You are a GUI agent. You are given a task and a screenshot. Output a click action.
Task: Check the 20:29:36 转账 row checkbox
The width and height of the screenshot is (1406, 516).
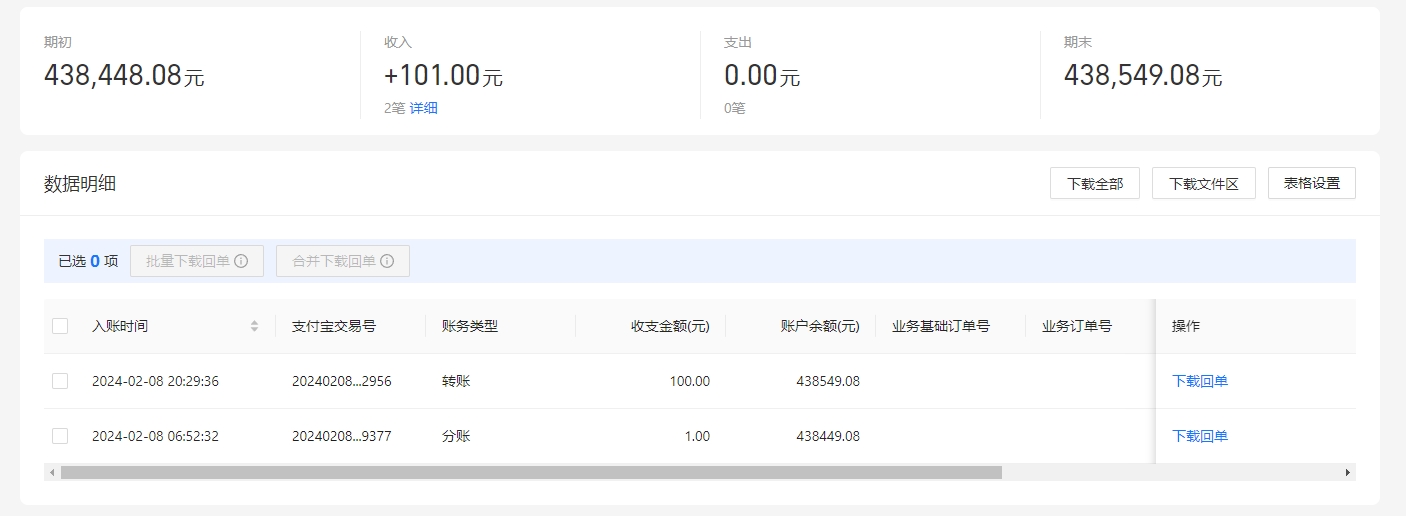point(60,381)
